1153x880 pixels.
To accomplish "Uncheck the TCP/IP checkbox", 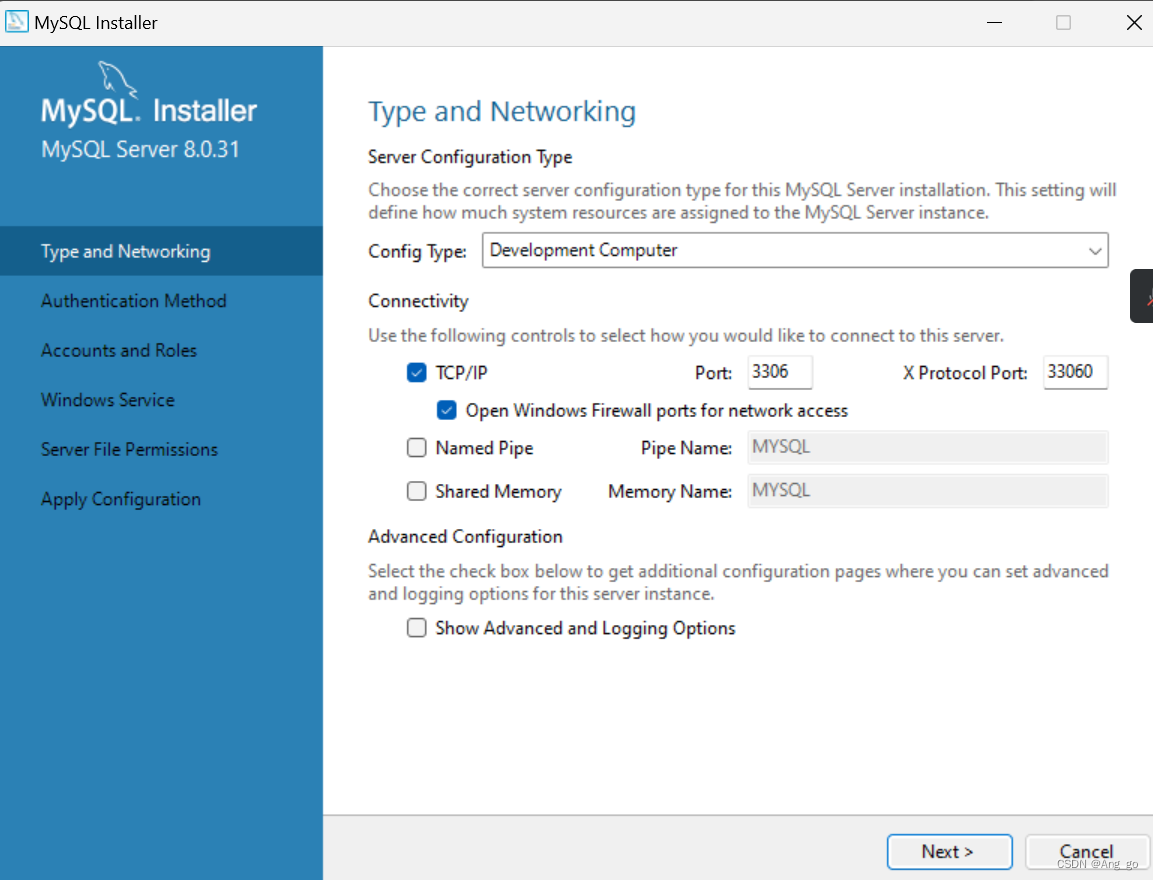I will click(416, 373).
